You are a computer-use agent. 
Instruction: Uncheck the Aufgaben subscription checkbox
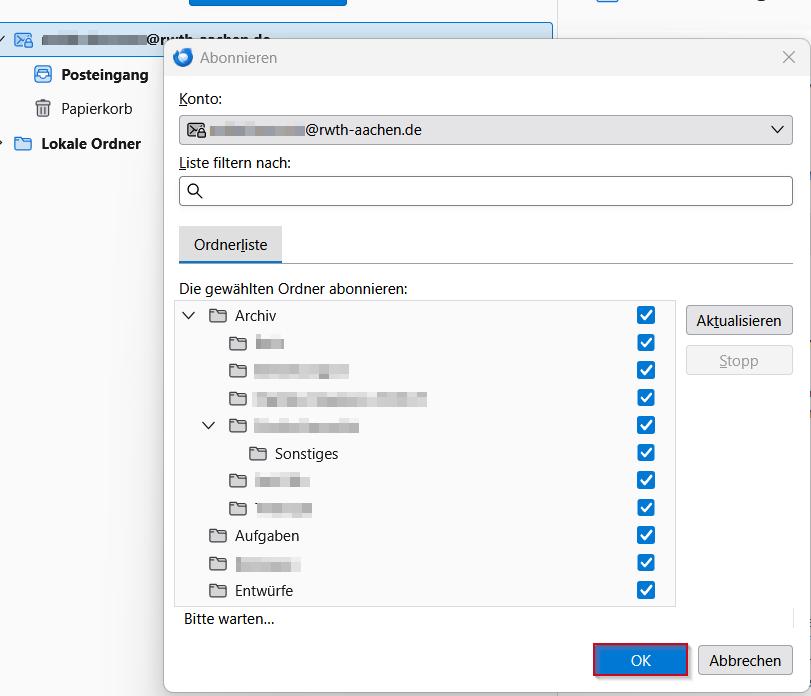[646, 535]
